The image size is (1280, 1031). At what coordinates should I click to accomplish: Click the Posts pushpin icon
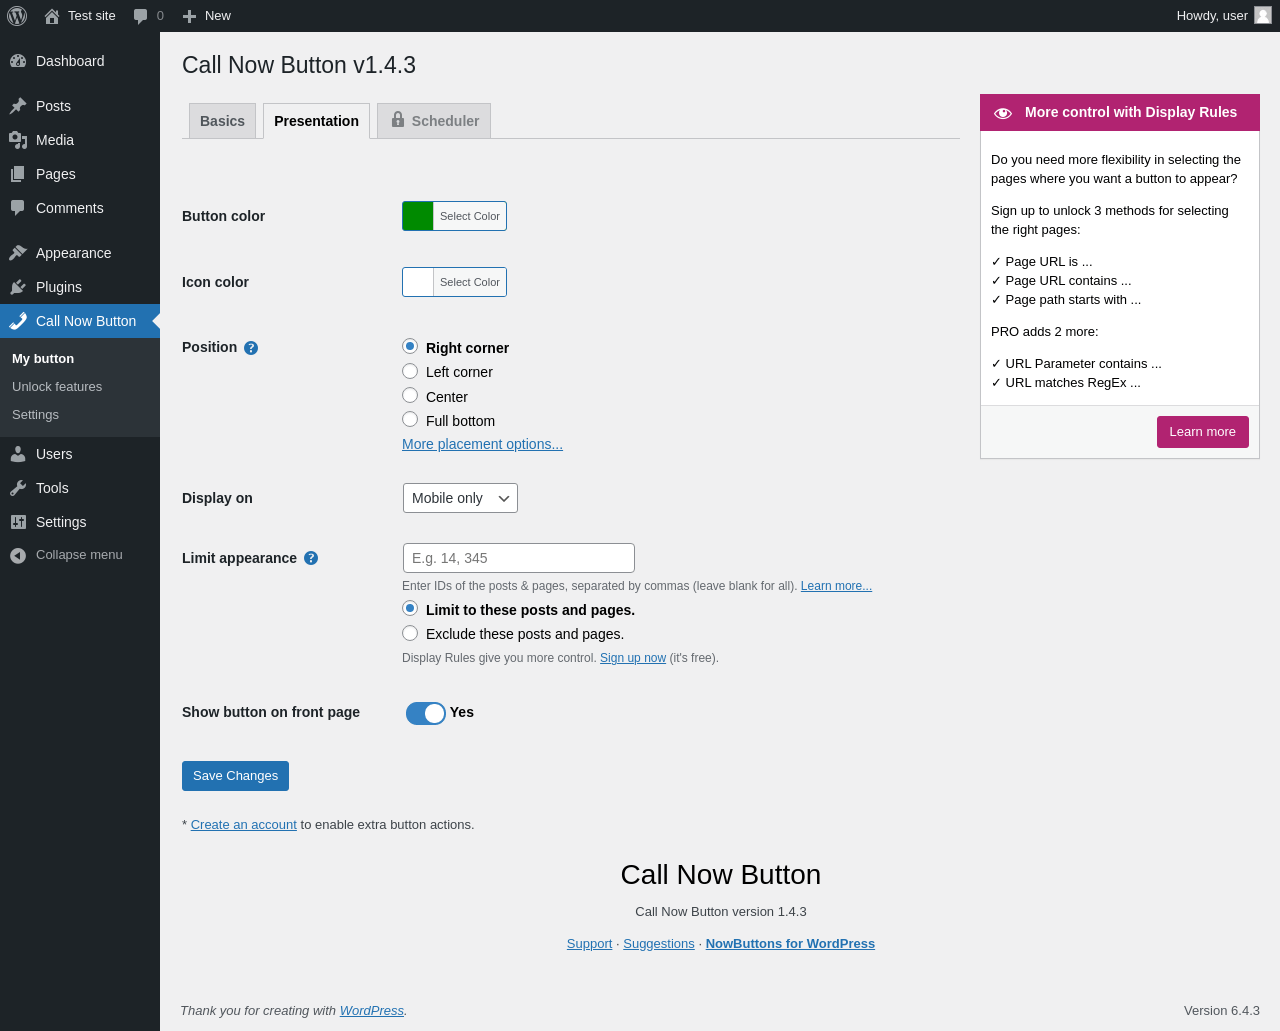pos(18,106)
